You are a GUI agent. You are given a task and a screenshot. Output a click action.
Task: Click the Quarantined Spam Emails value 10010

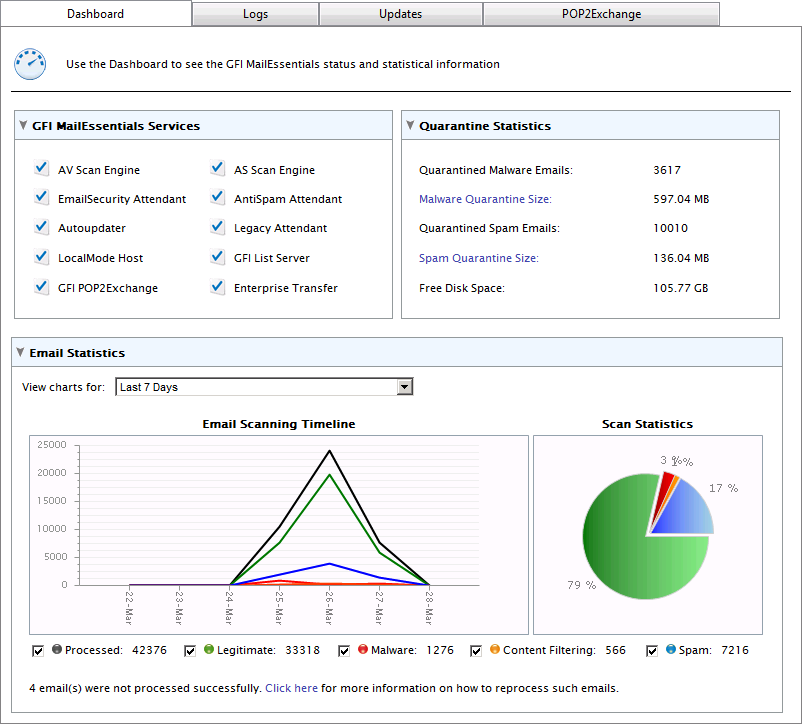click(x=671, y=228)
